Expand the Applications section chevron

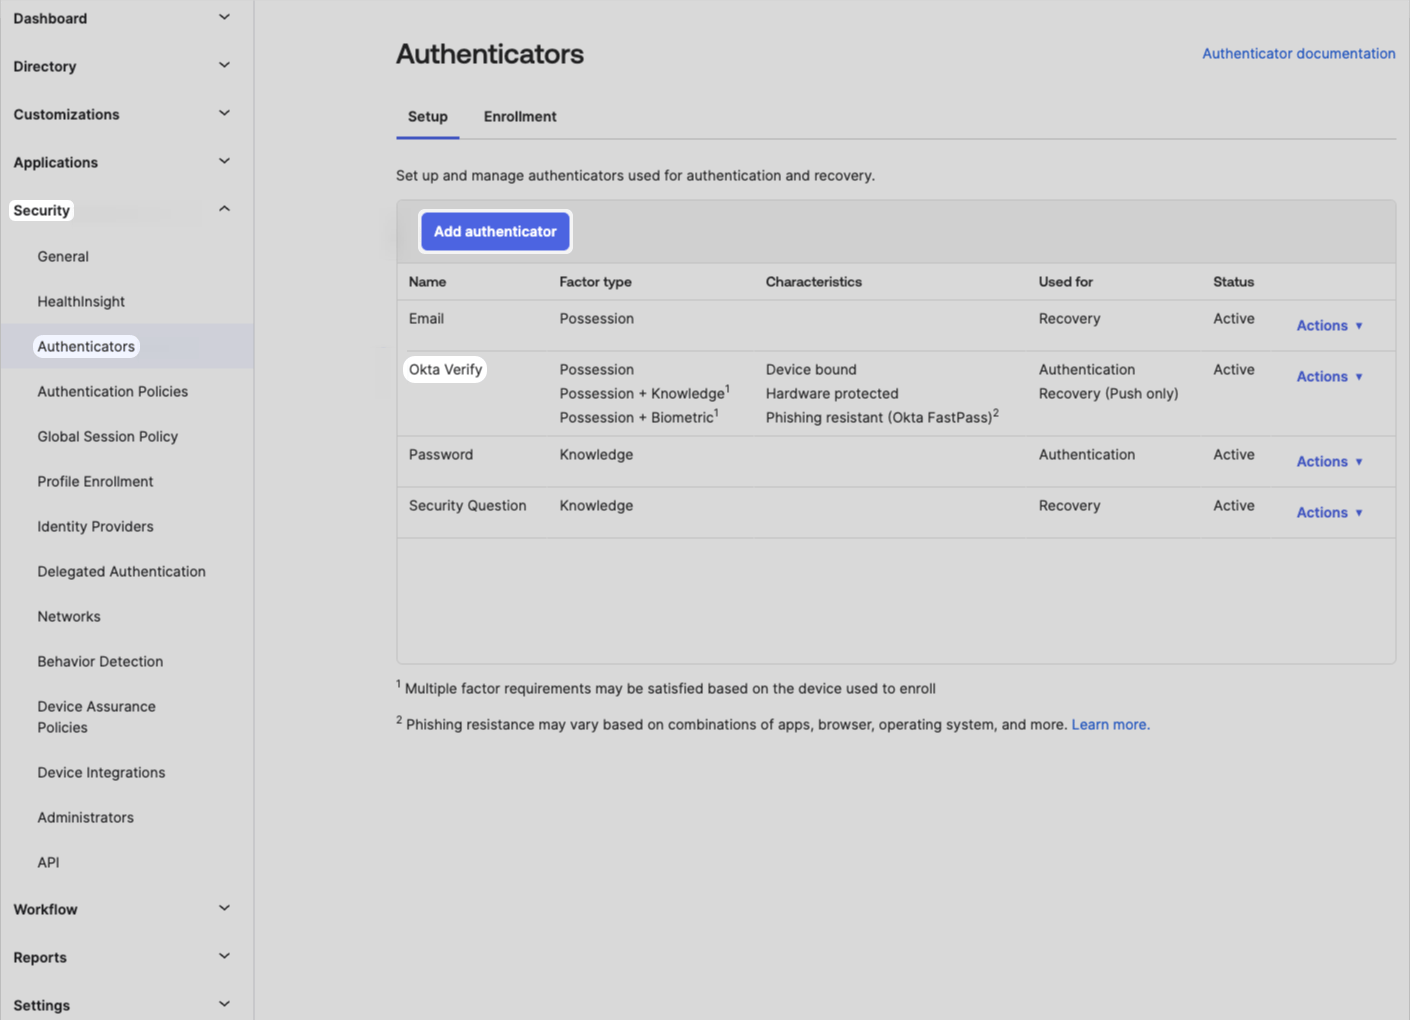pyautogui.click(x=224, y=161)
